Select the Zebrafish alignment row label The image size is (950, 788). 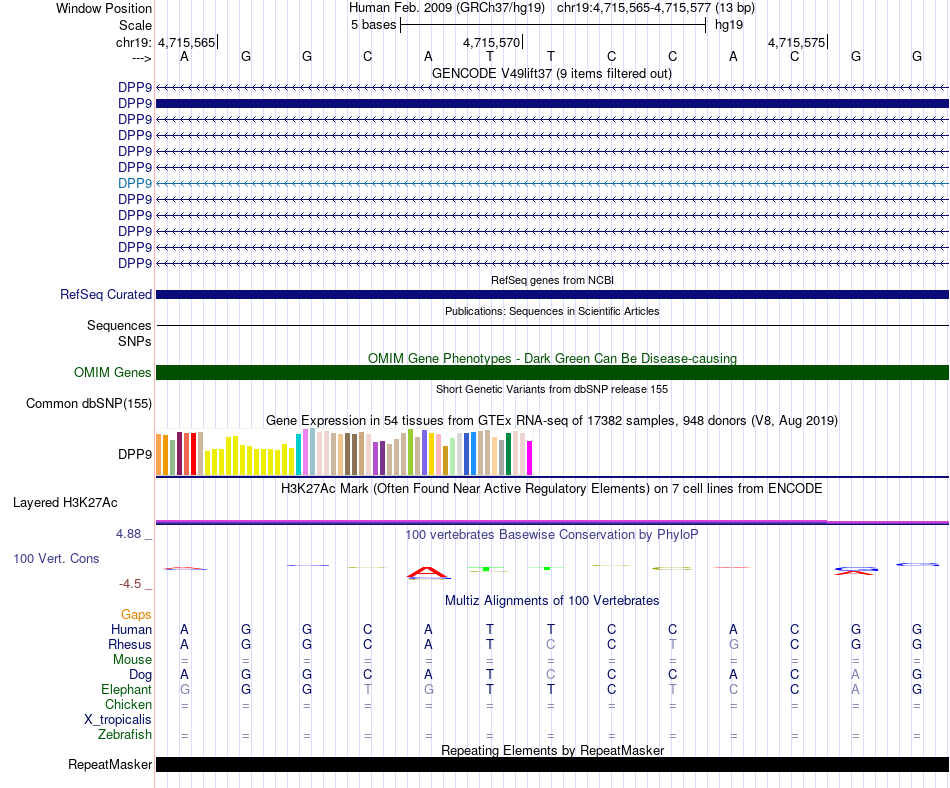point(125,734)
